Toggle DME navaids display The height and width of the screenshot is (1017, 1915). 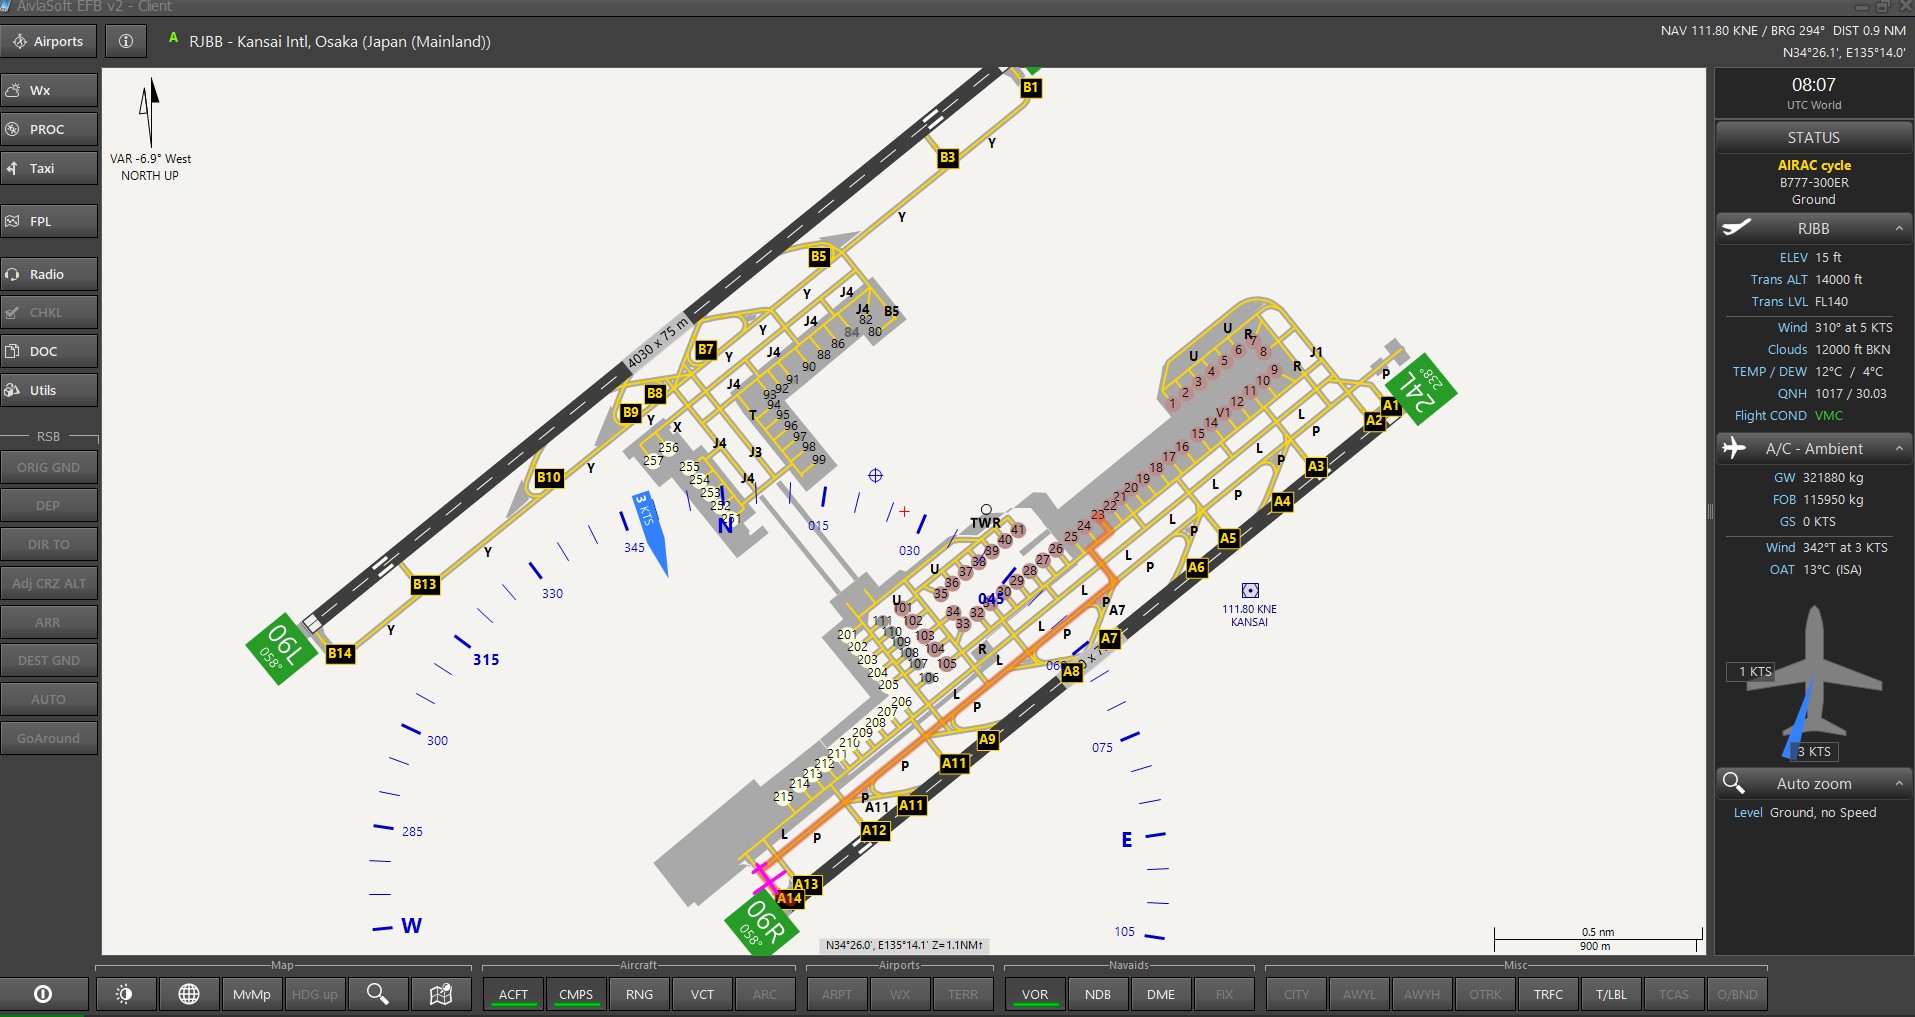(1161, 994)
